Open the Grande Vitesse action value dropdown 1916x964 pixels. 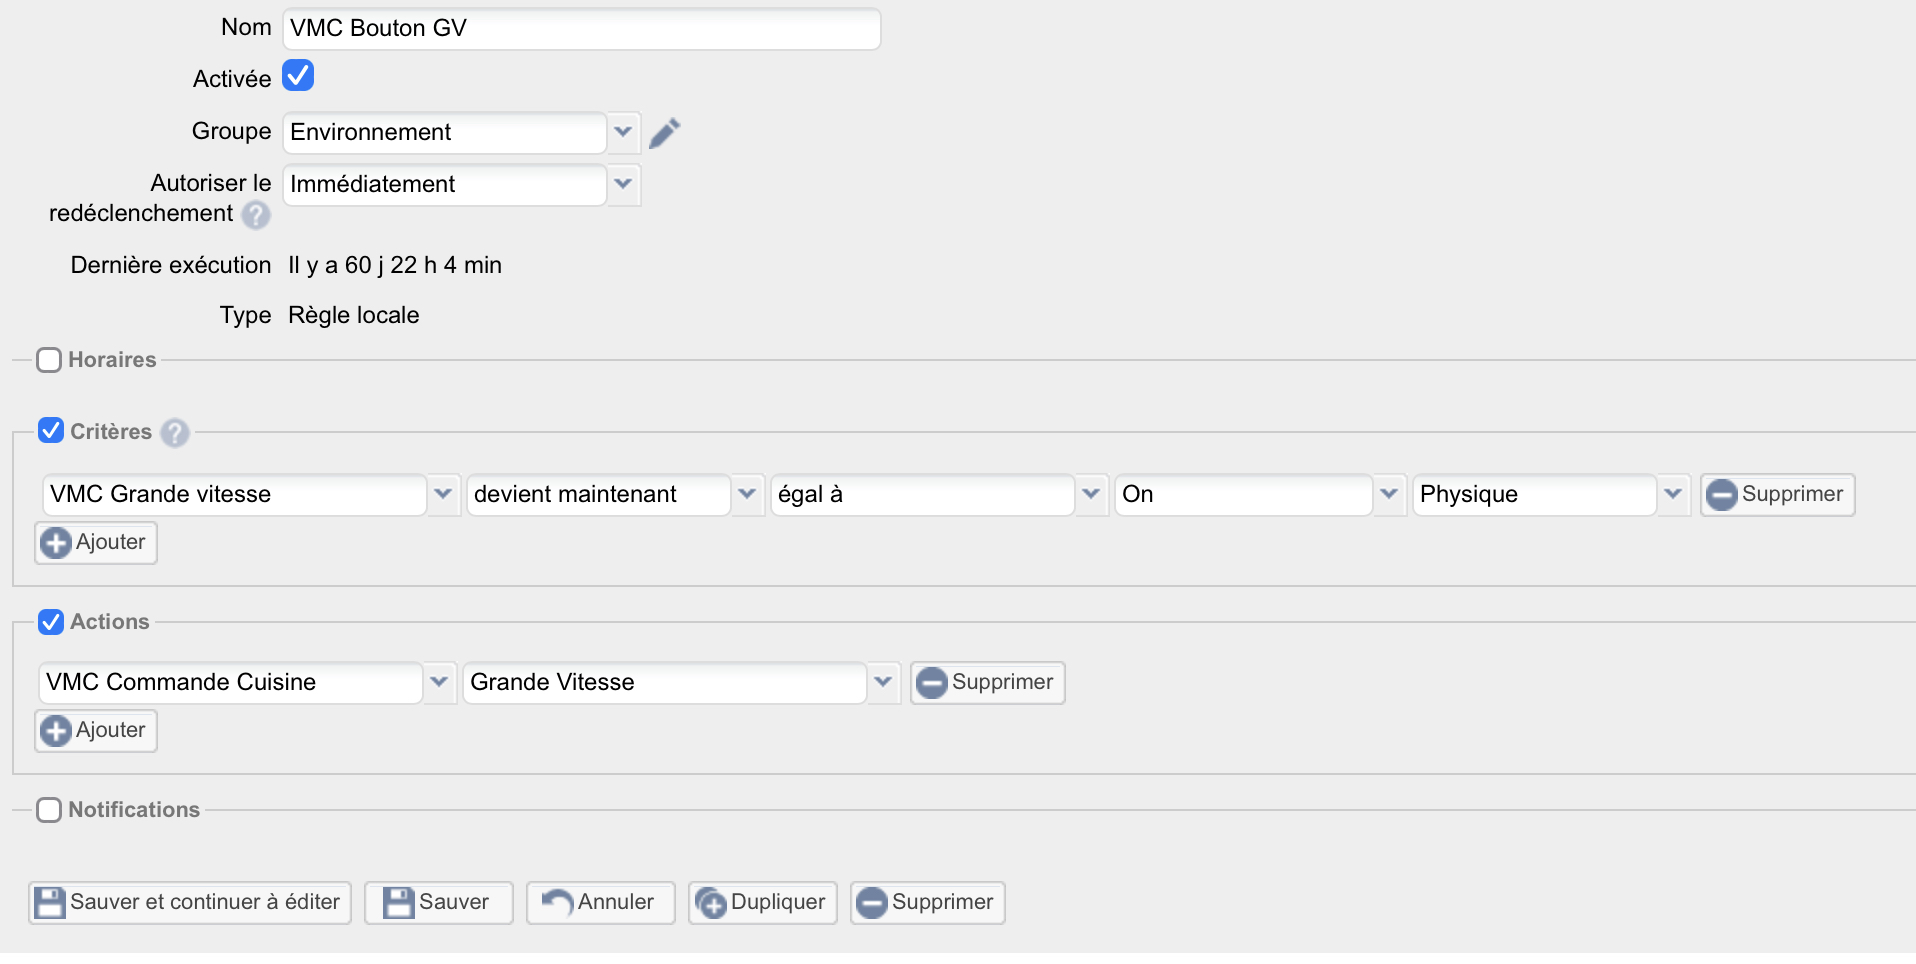[883, 682]
